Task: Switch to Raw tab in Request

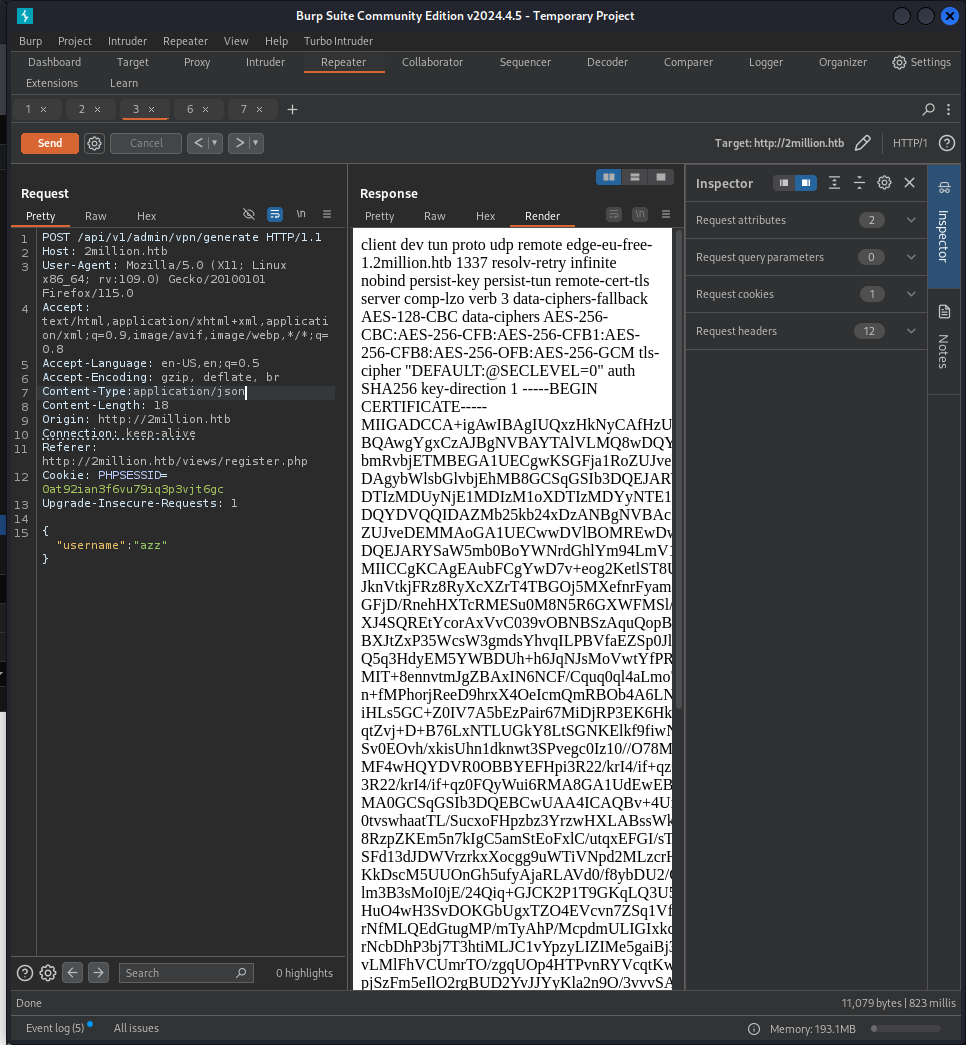Action: [95, 216]
